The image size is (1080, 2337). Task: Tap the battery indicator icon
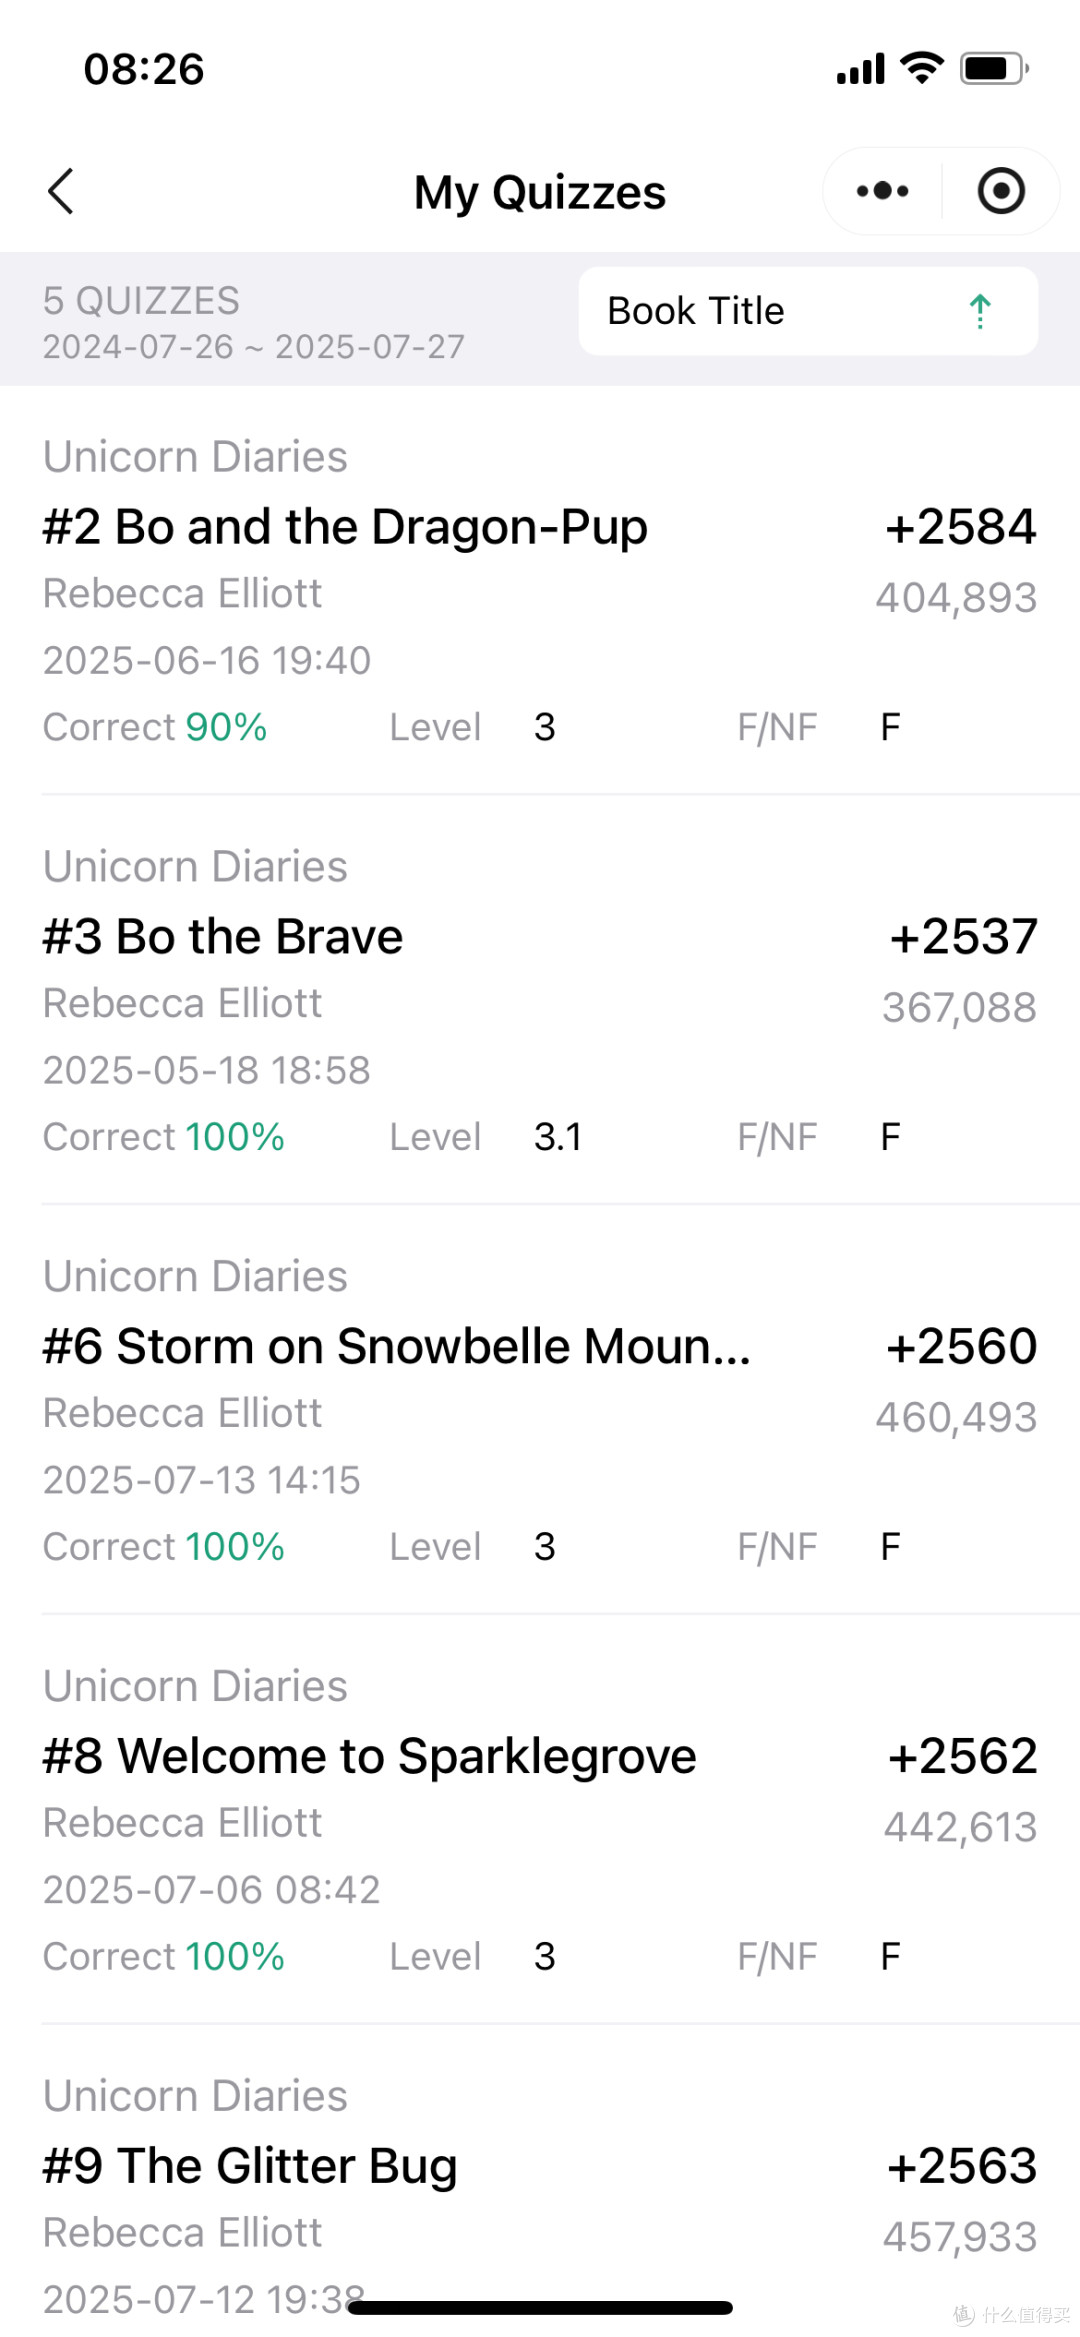coord(994,68)
